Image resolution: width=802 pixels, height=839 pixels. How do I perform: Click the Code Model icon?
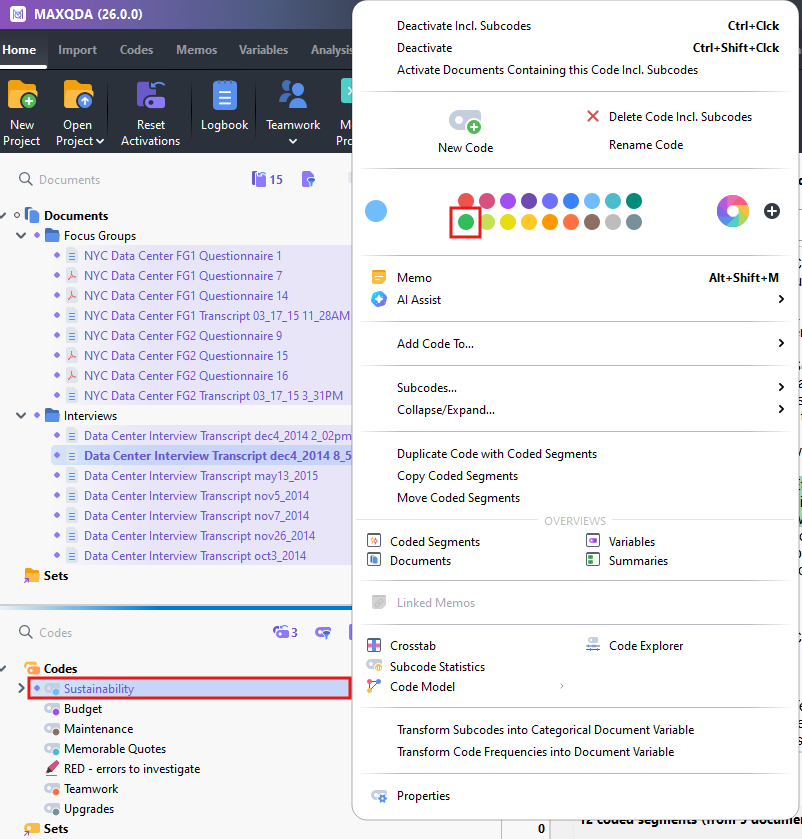[x=374, y=685]
